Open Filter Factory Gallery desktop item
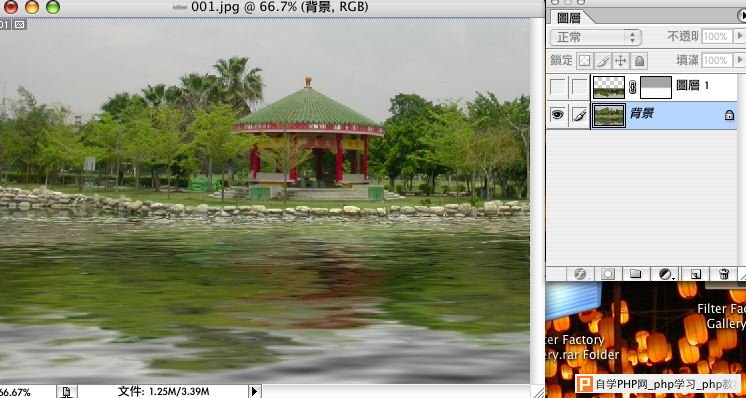The height and width of the screenshot is (398, 746). [721, 316]
